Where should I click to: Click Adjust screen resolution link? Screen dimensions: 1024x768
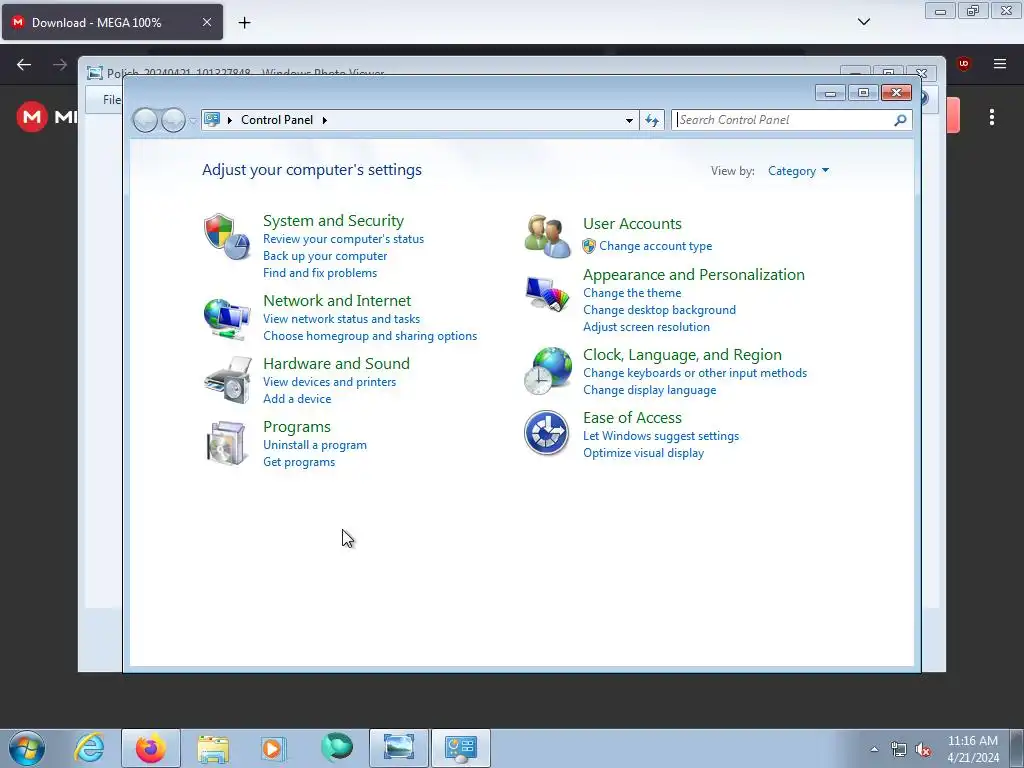pos(646,327)
